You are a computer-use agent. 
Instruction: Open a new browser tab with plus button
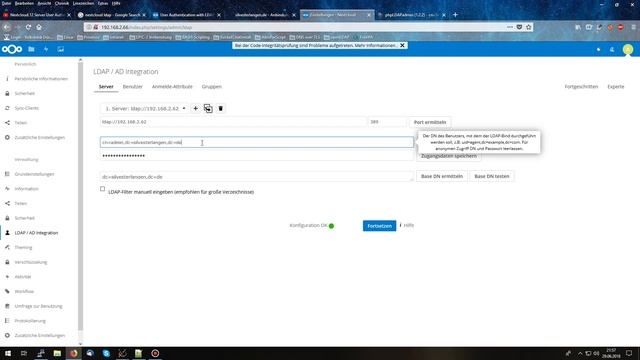pos(455,15)
